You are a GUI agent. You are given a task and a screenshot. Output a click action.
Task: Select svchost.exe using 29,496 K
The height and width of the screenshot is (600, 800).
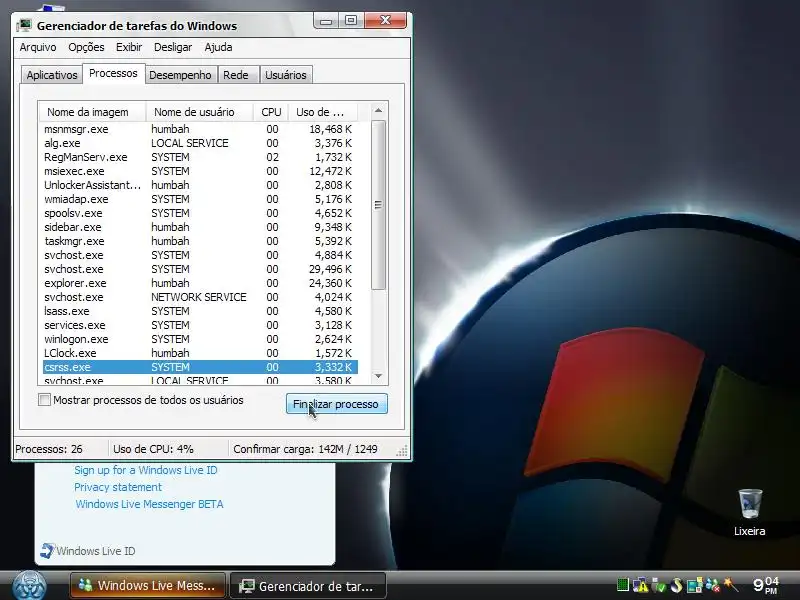[x=200, y=269]
